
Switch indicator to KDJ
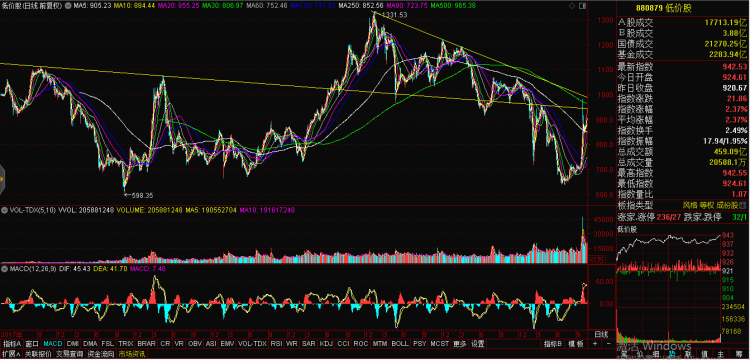326,344
